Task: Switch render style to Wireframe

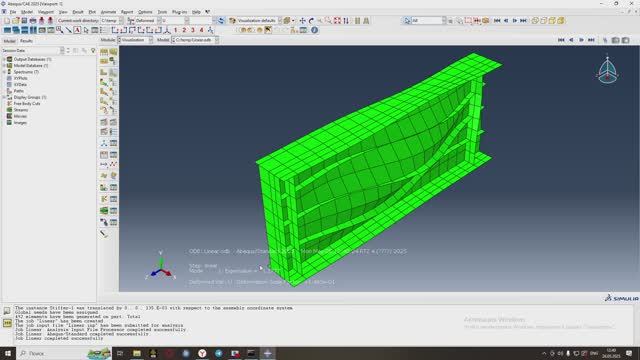Action: point(535,20)
